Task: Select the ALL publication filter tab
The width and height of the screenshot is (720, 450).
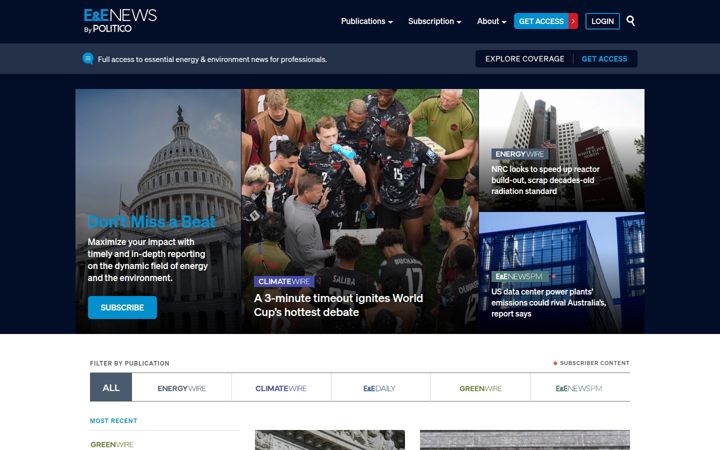Action: point(111,388)
